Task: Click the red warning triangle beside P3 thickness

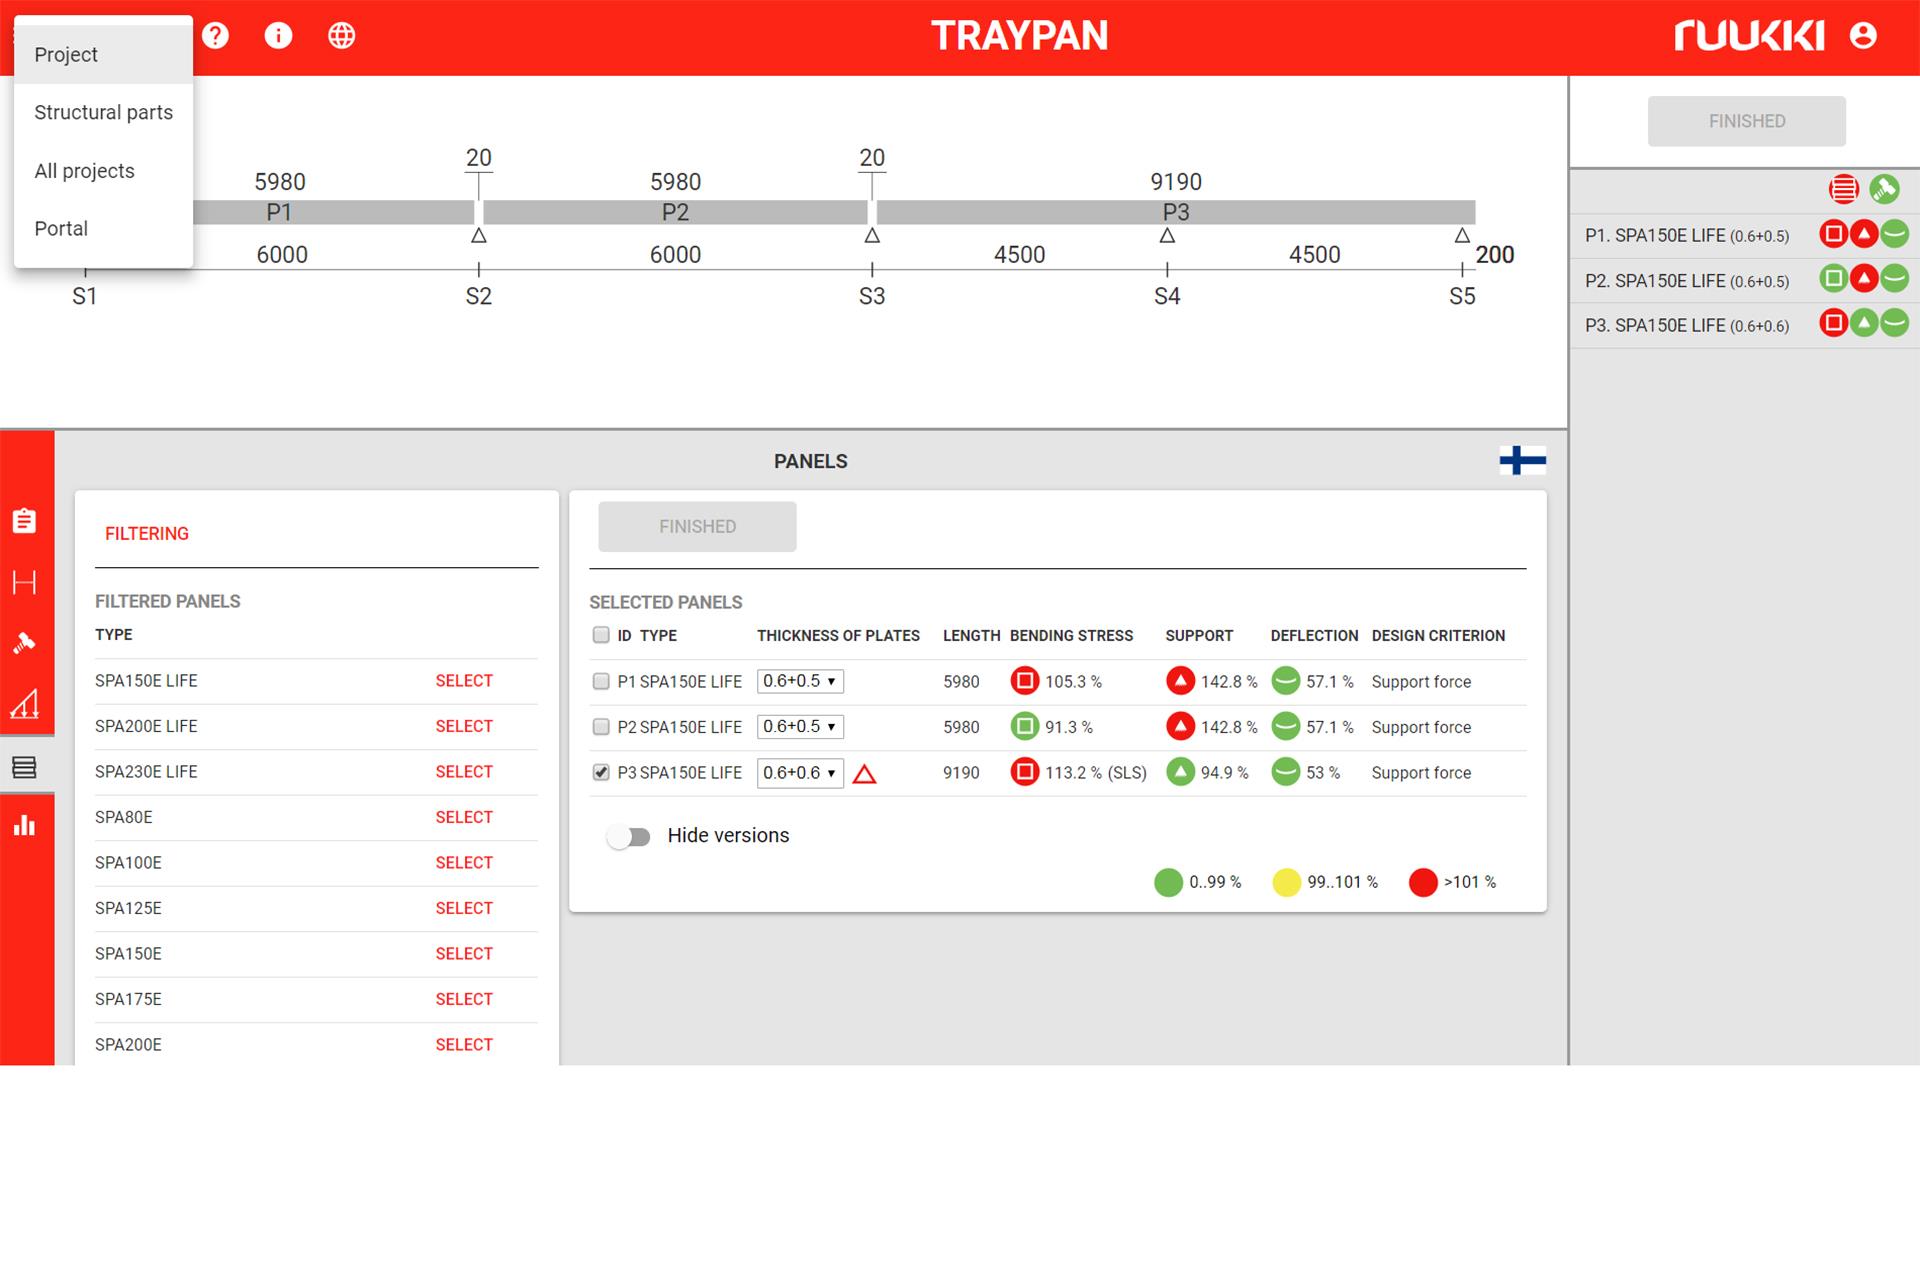Action: click(865, 774)
